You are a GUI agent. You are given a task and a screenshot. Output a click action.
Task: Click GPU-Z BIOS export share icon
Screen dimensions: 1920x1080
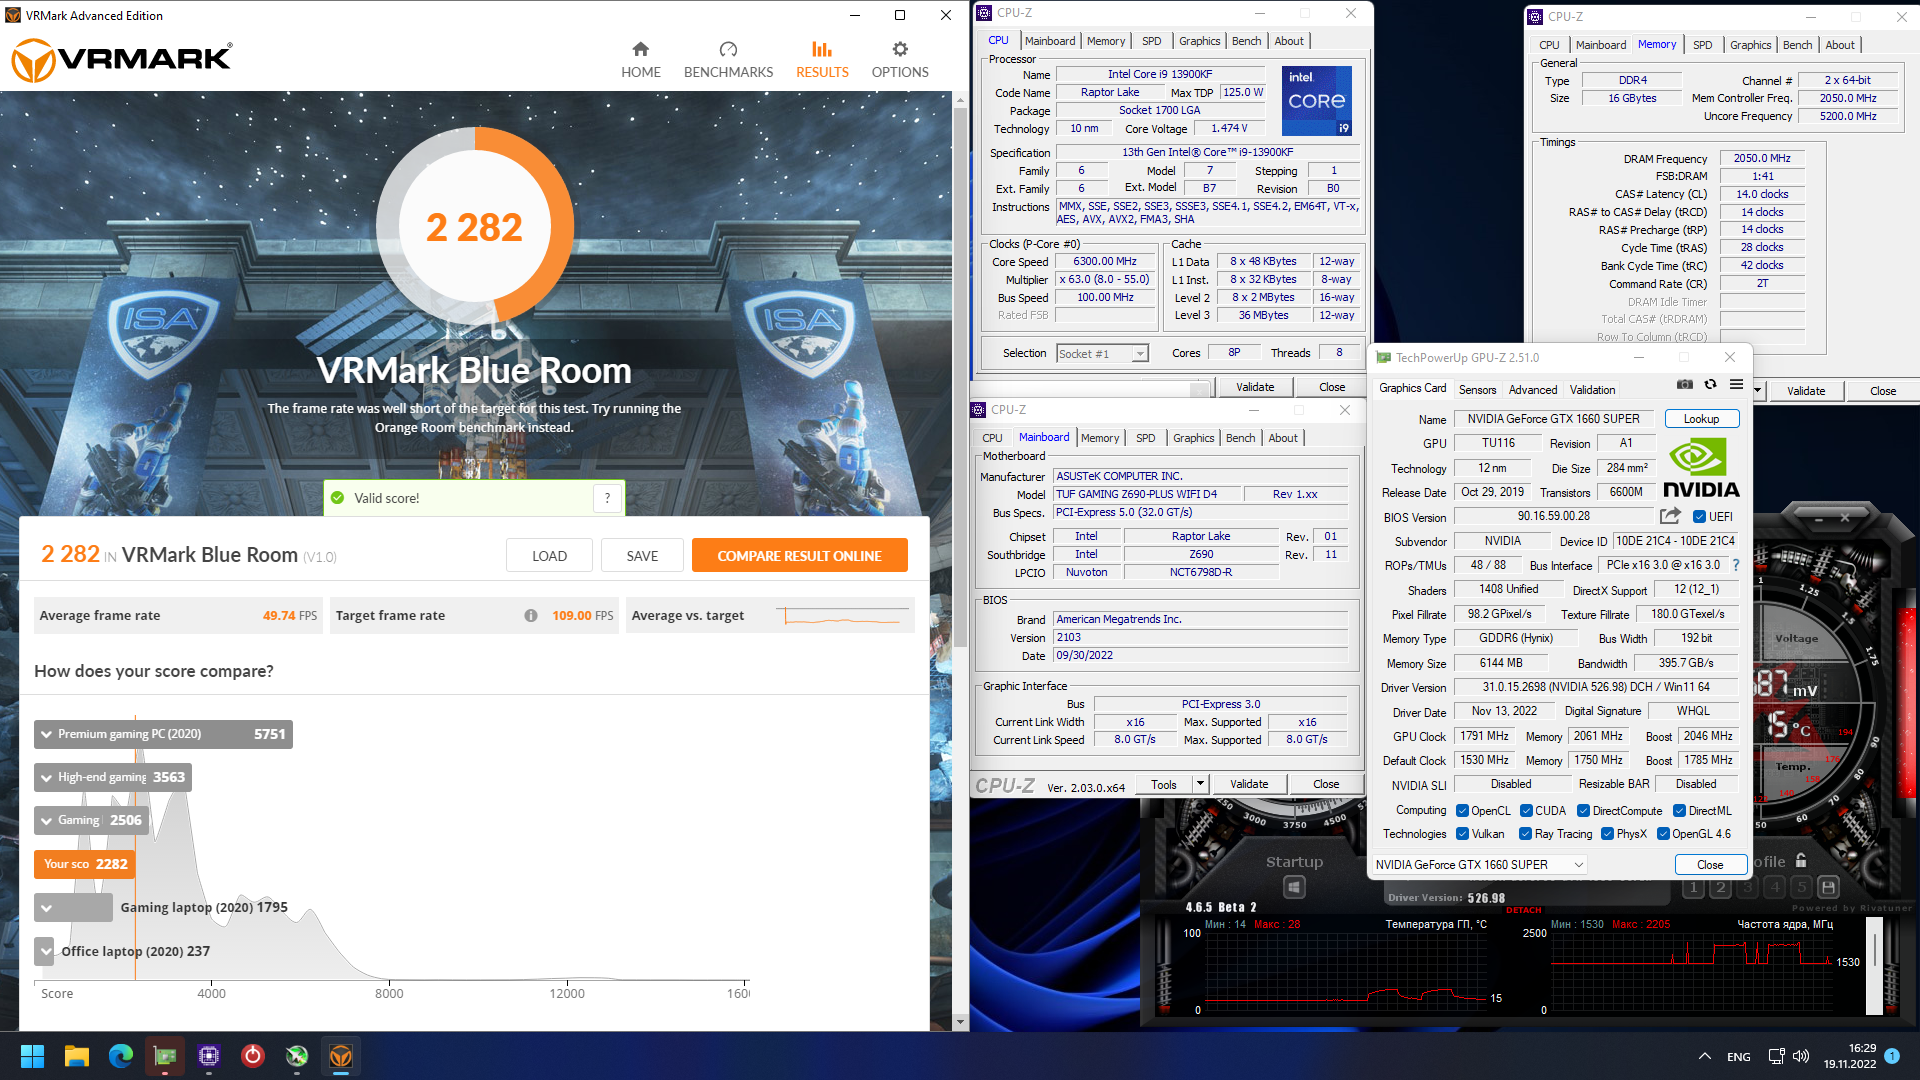(x=1670, y=516)
